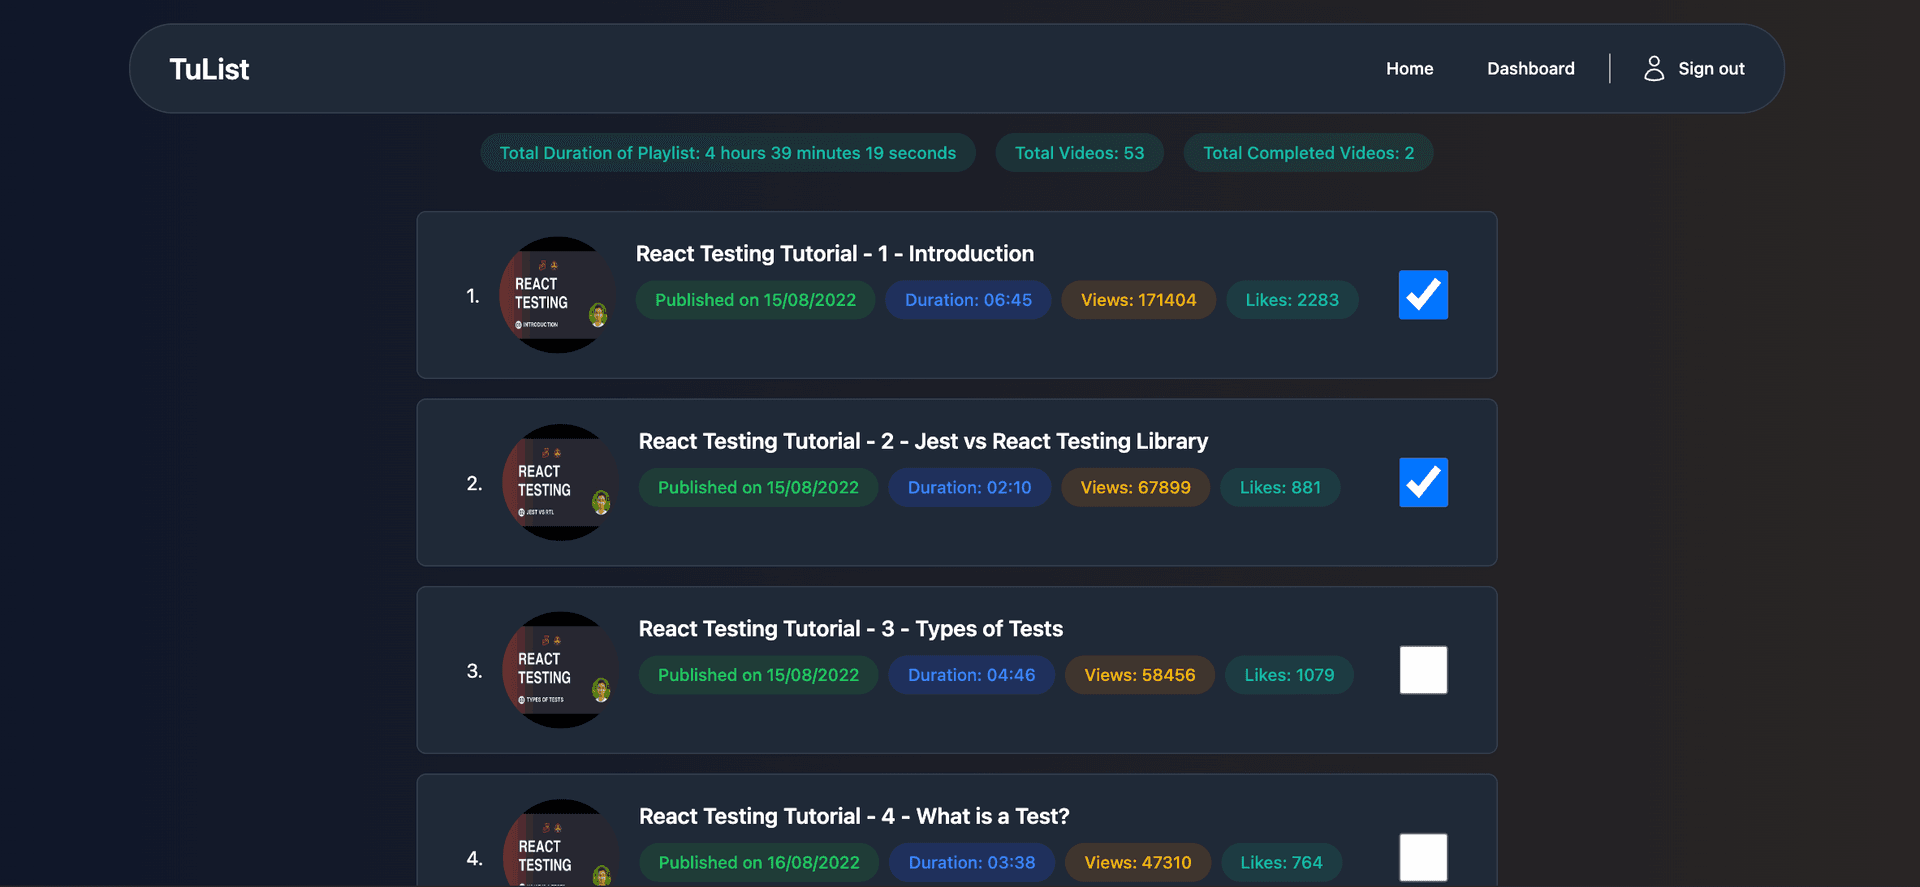Open title React Testing Tutorial - 1 - Introduction
The image size is (1920, 887).
pyautogui.click(x=835, y=254)
